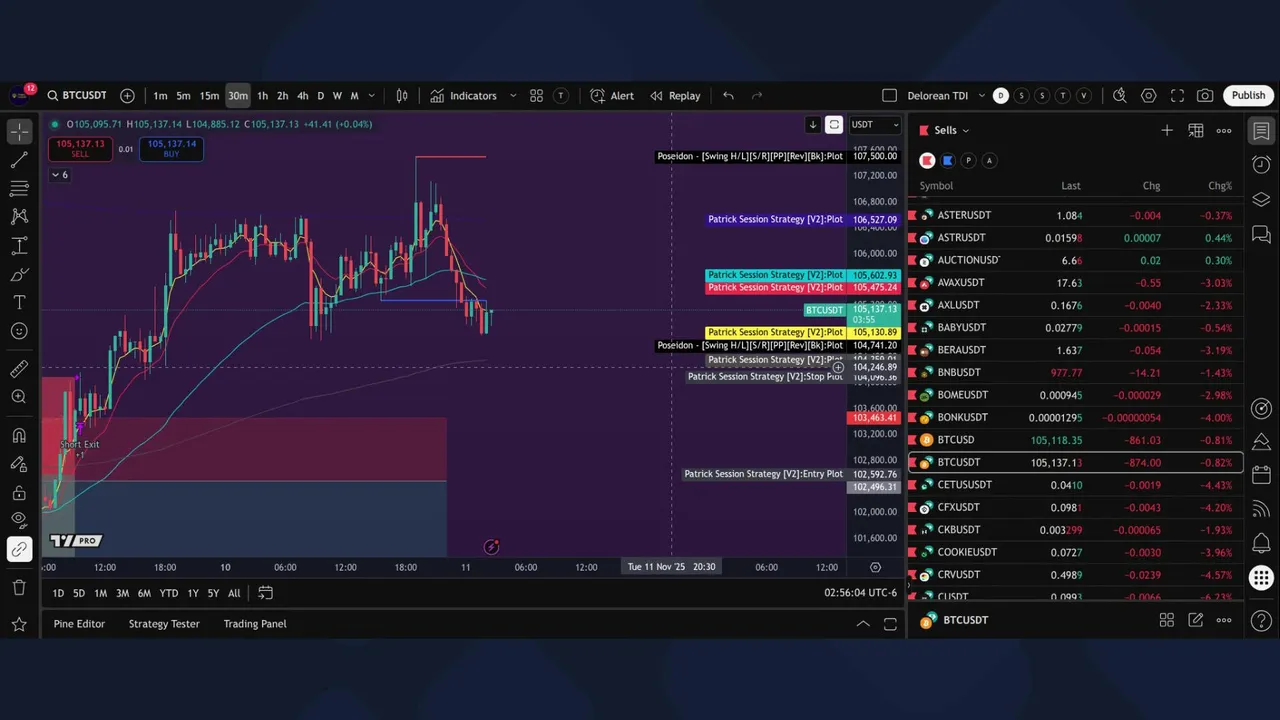This screenshot has height=720, width=1280.
Task: Expand bottom panel with up chevron
Action: coord(862,624)
